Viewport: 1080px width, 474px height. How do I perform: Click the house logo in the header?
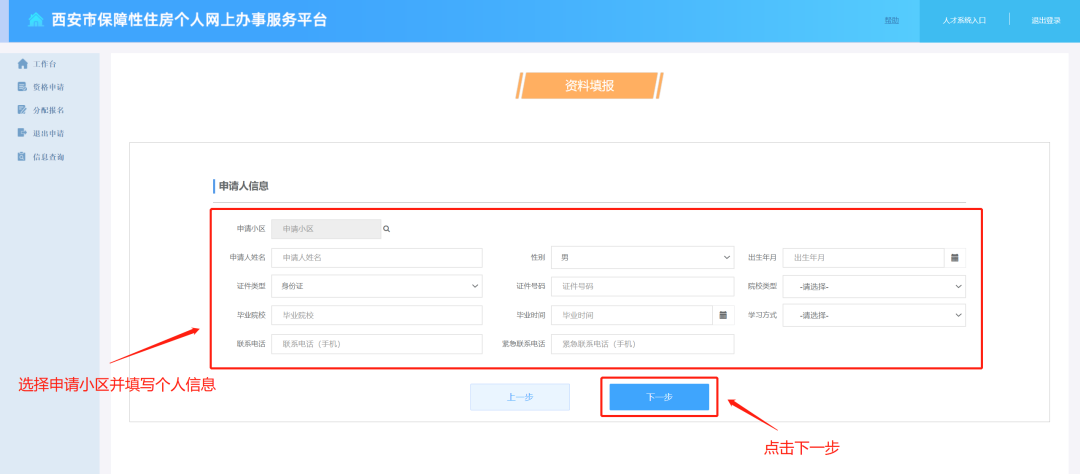click(x=36, y=20)
